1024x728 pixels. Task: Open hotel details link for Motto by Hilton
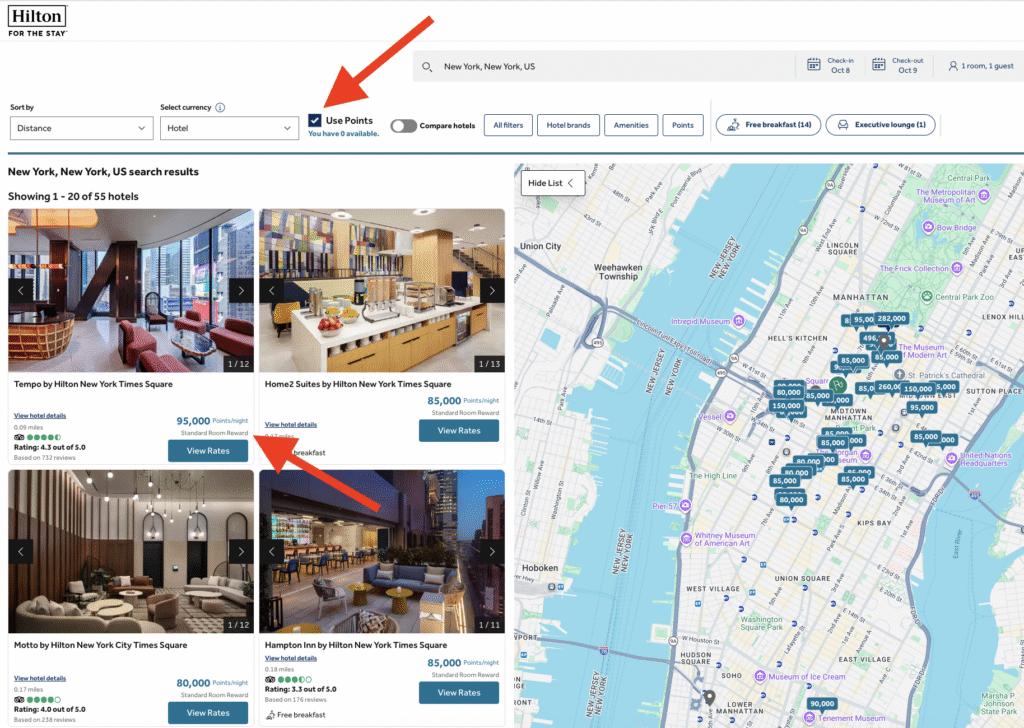(40, 678)
